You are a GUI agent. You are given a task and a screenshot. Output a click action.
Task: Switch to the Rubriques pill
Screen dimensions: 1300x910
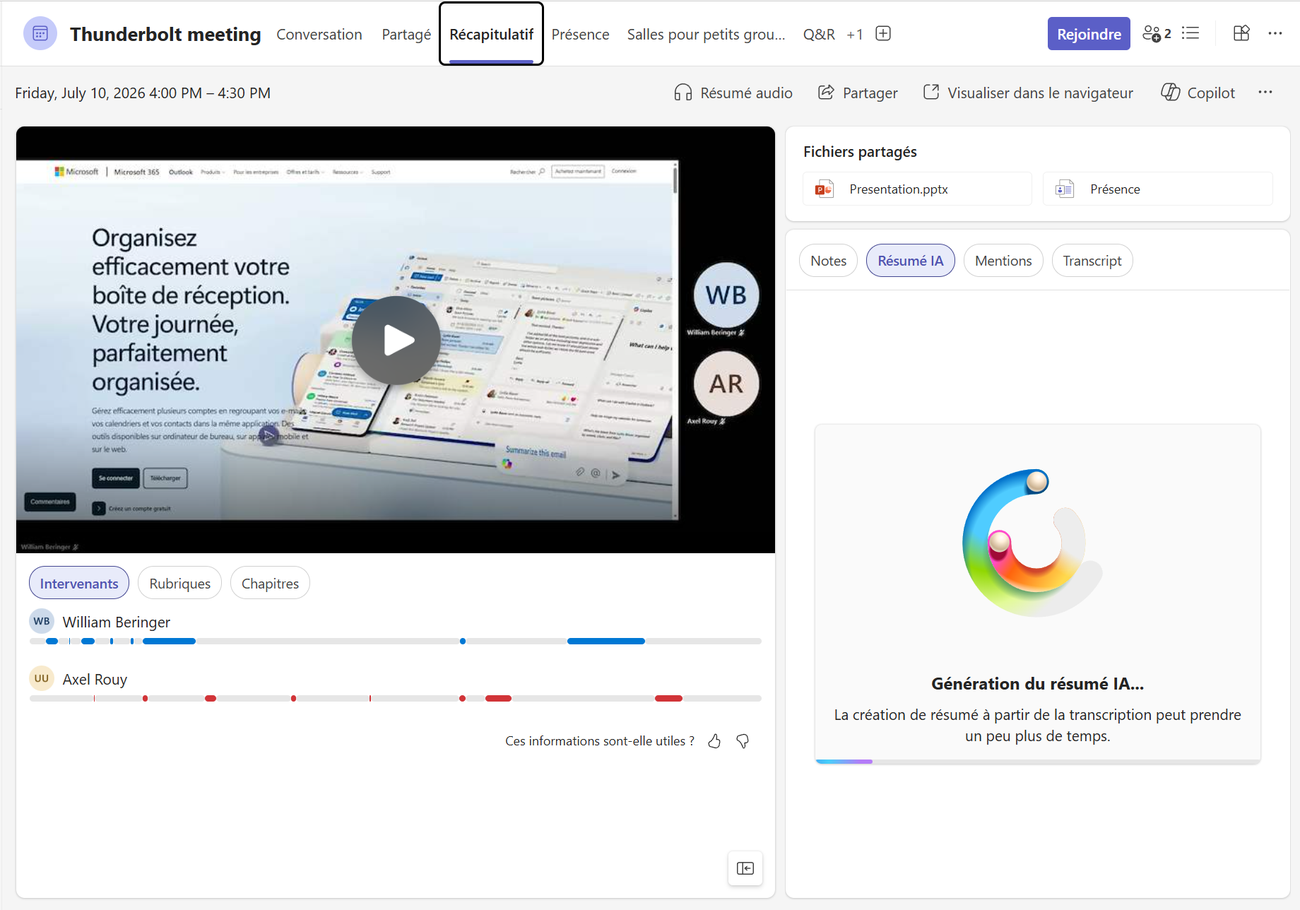coord(180,583)
